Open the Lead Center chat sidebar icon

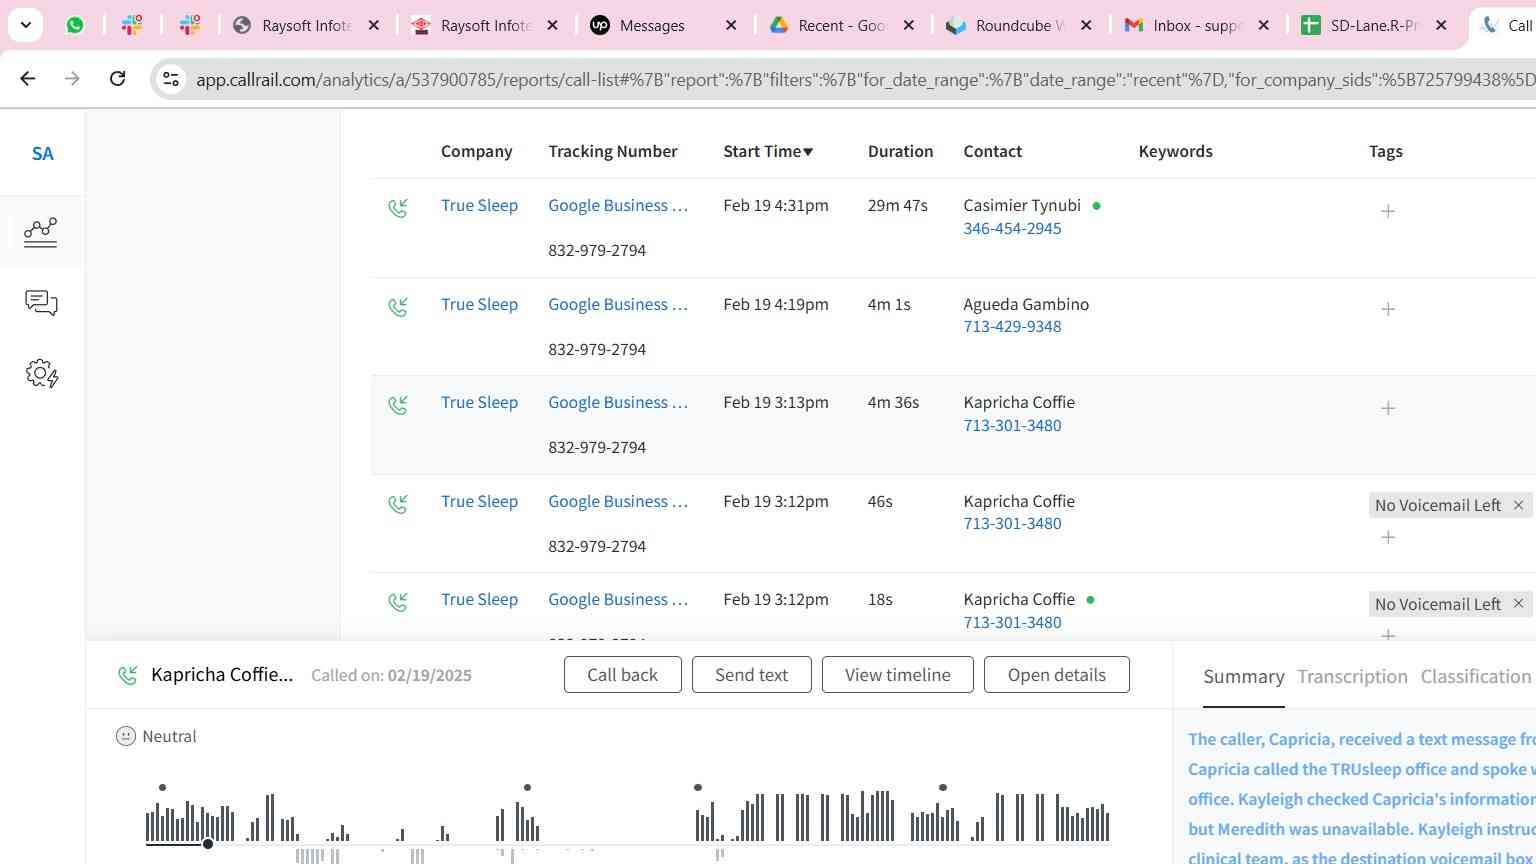click(41, 303)
